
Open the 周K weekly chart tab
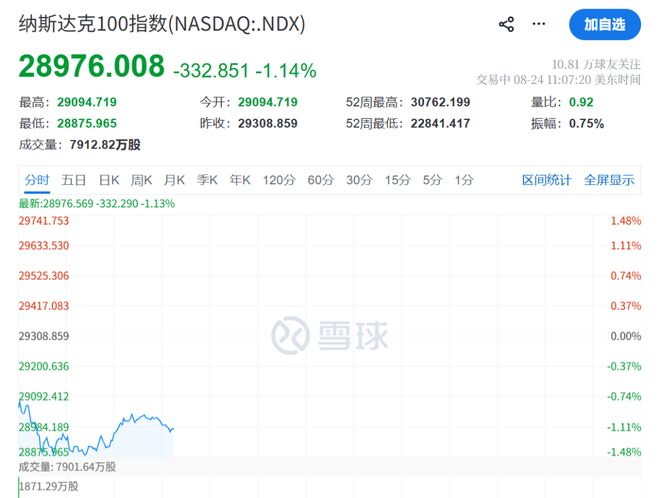point(141,180)
